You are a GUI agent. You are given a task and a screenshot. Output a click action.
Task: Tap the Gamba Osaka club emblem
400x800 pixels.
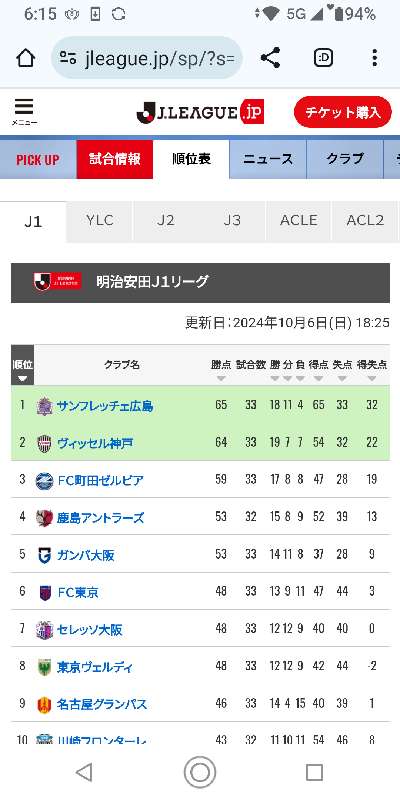pyautogui.click(x=44, y=555)
